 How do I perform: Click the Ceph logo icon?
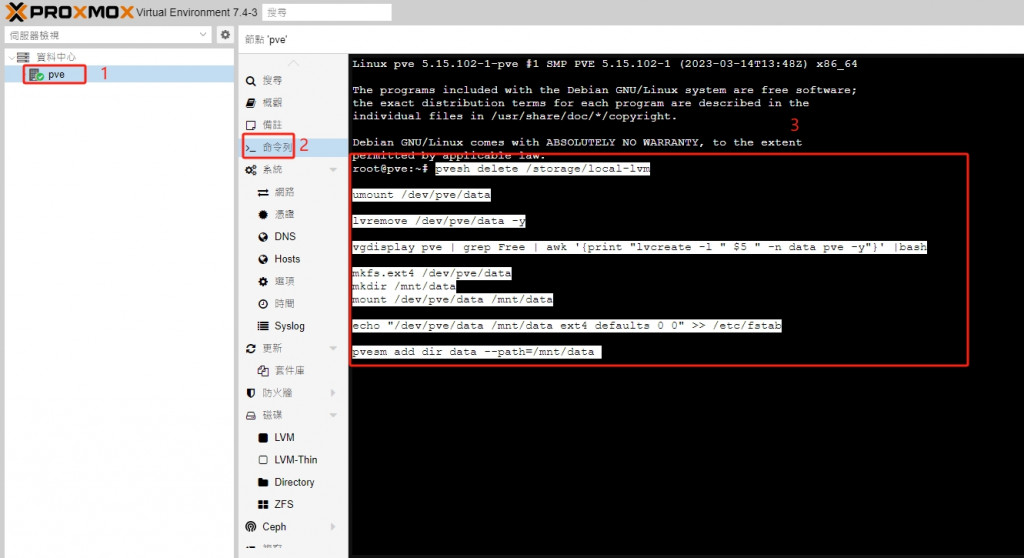coord(251,527)
